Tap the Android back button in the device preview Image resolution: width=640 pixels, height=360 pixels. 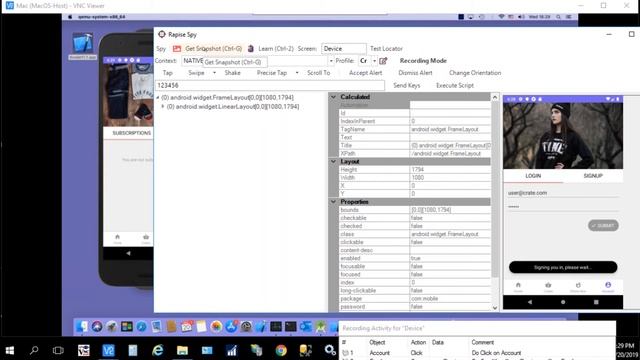coord(530,302)
